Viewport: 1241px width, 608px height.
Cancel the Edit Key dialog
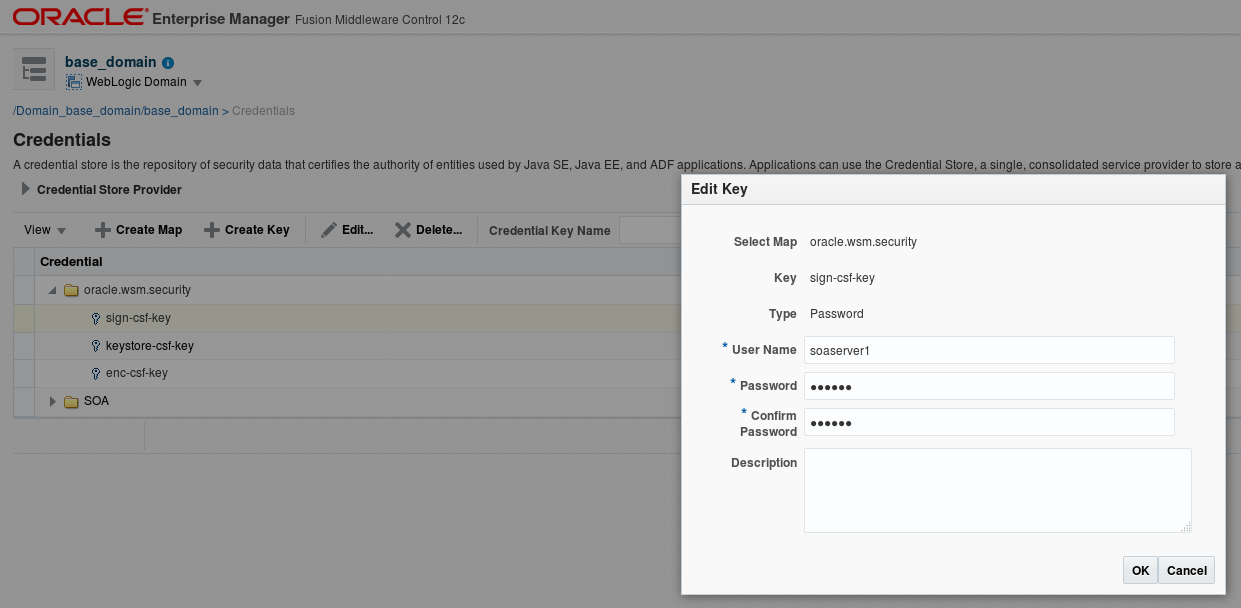pos(1186,569)
